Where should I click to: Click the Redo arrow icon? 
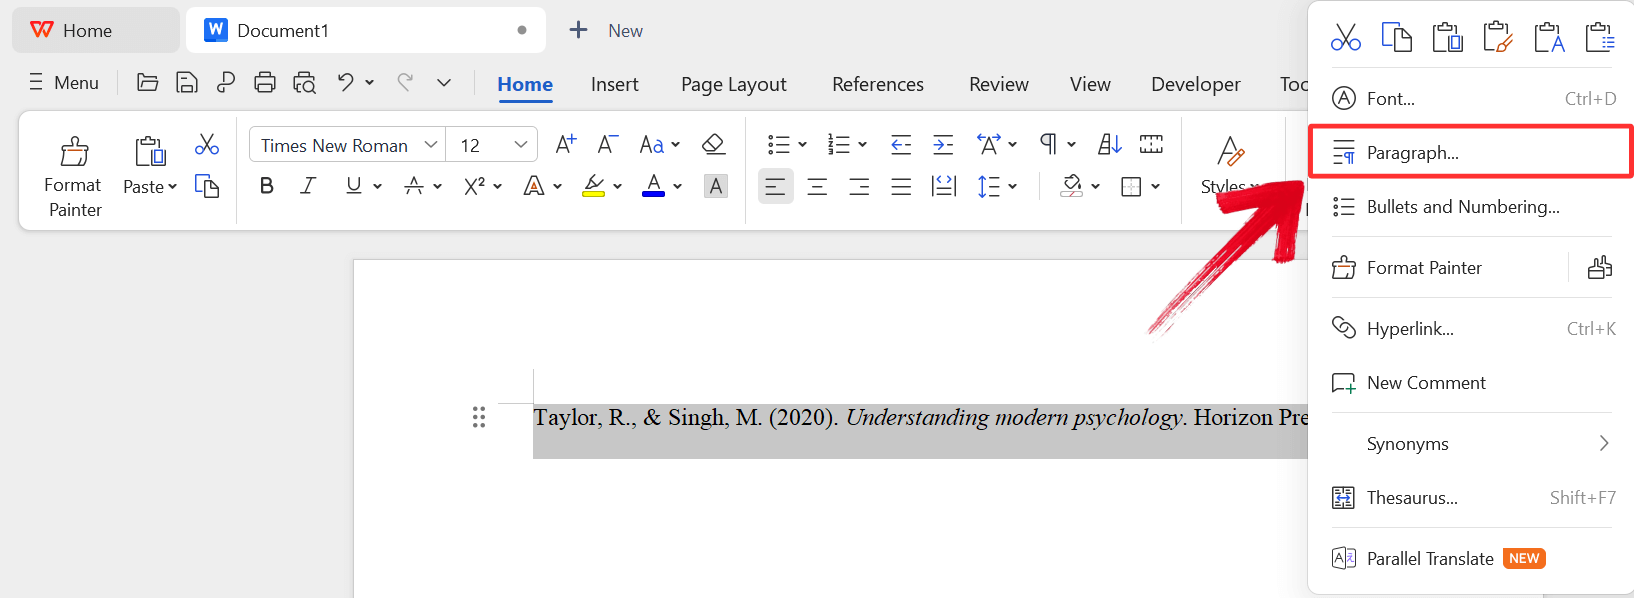click(405, 82)
